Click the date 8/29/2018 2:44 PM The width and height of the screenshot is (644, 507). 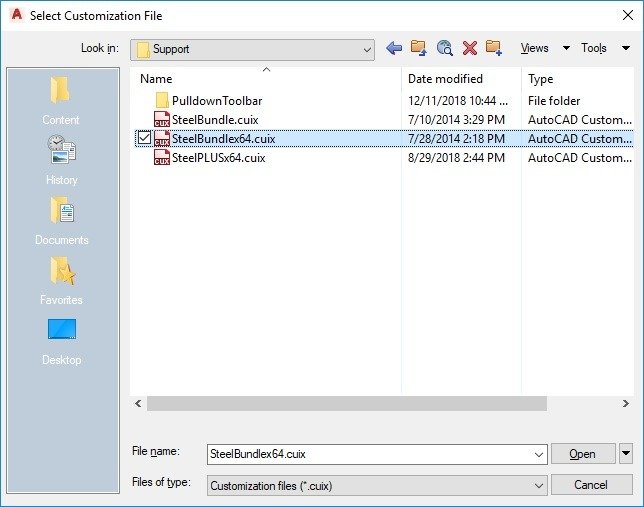tap(456, 157)
